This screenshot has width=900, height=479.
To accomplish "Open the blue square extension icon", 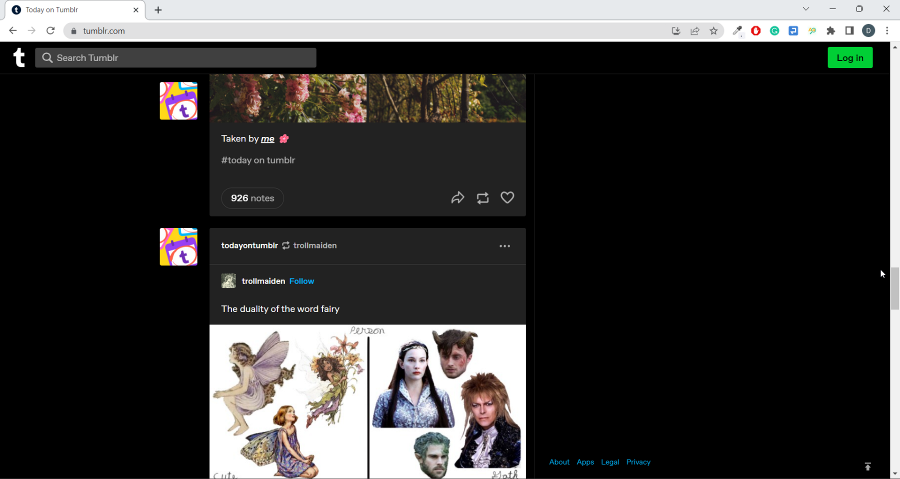I will click(x=793, y=31).
